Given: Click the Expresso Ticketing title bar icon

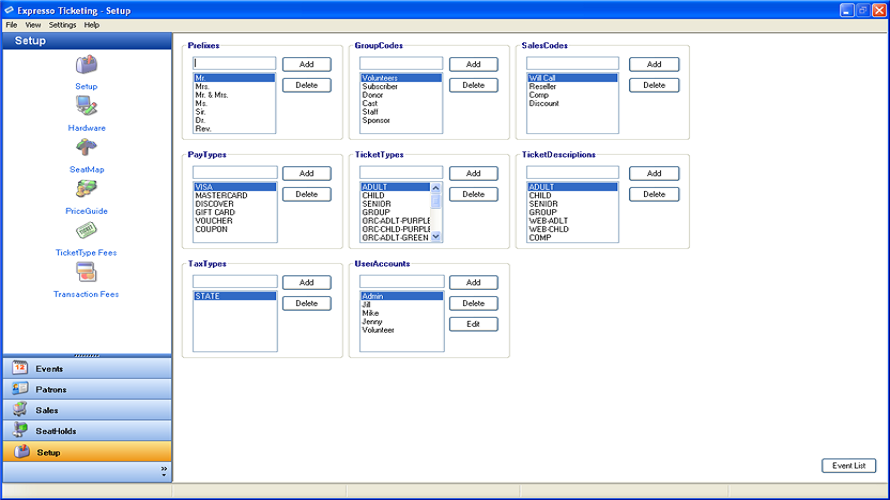Looking at the screenshot, I should (x=9, y=10).
